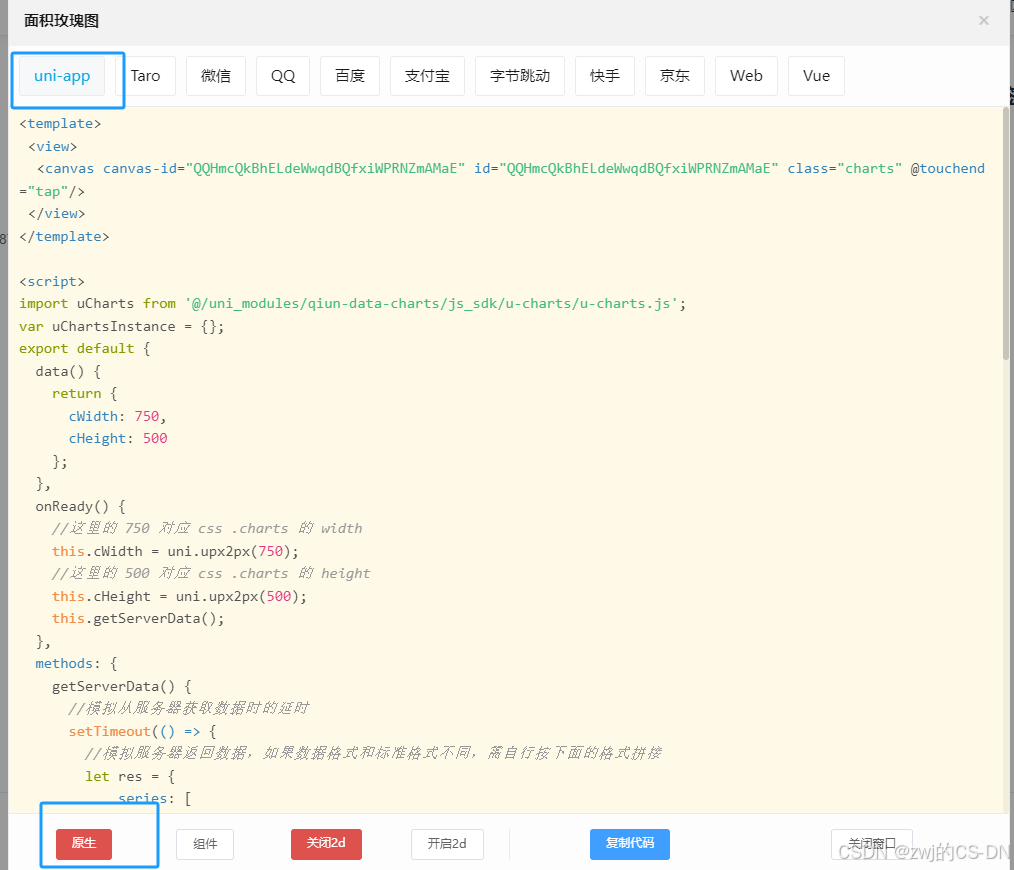Click the 'var uChartsInstance = {};' line
This screenshot has height=870, width=1014.
click(x=122, y=326)
